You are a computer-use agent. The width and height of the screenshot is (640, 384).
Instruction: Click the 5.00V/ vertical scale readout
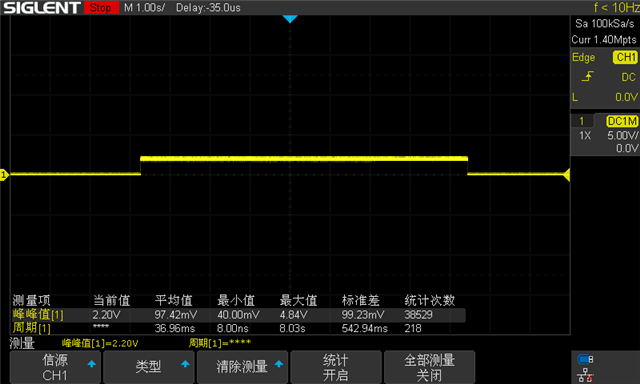(x=622, y=135)
